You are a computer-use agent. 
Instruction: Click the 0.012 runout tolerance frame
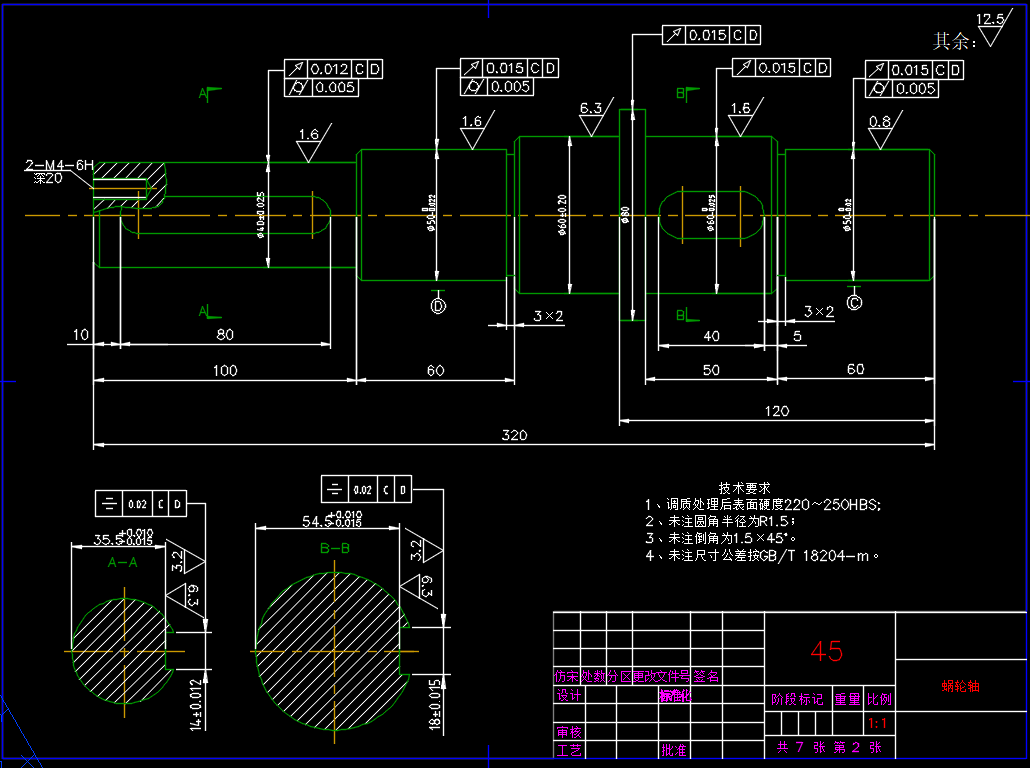pos(334,69)
